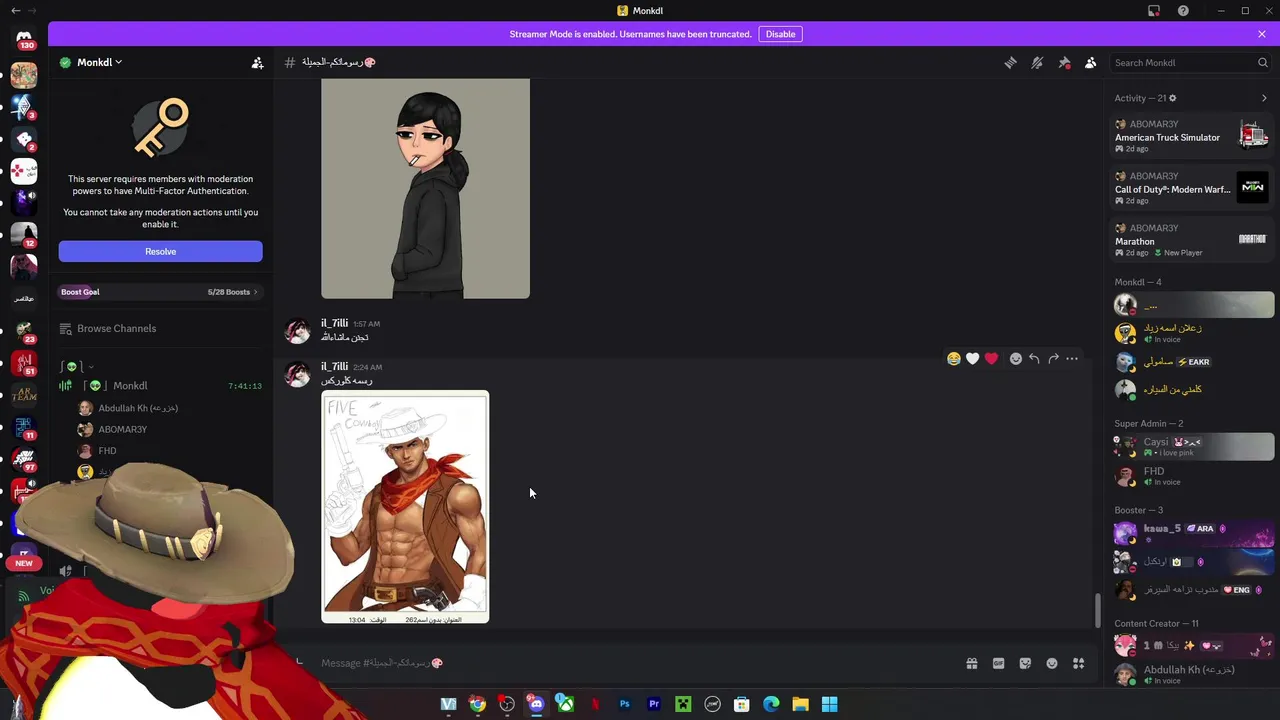Open Google Chrome from the taskbar
The width and height of the screenshot is (1280, 720).
[478, 704]
